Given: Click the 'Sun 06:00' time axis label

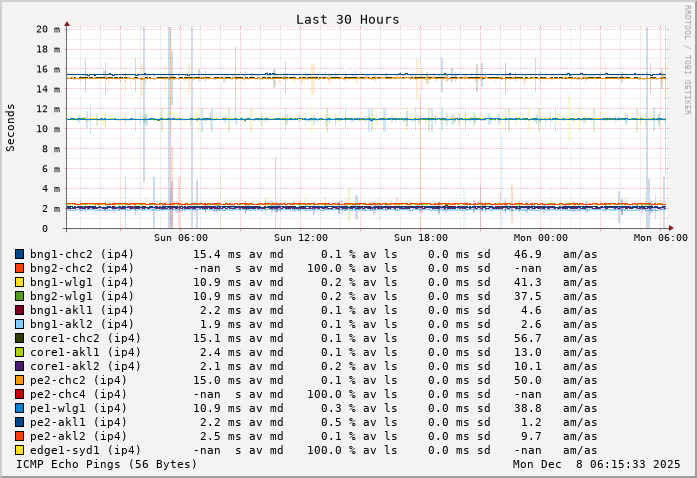Looking at the screenshot, I should point(181,238).
